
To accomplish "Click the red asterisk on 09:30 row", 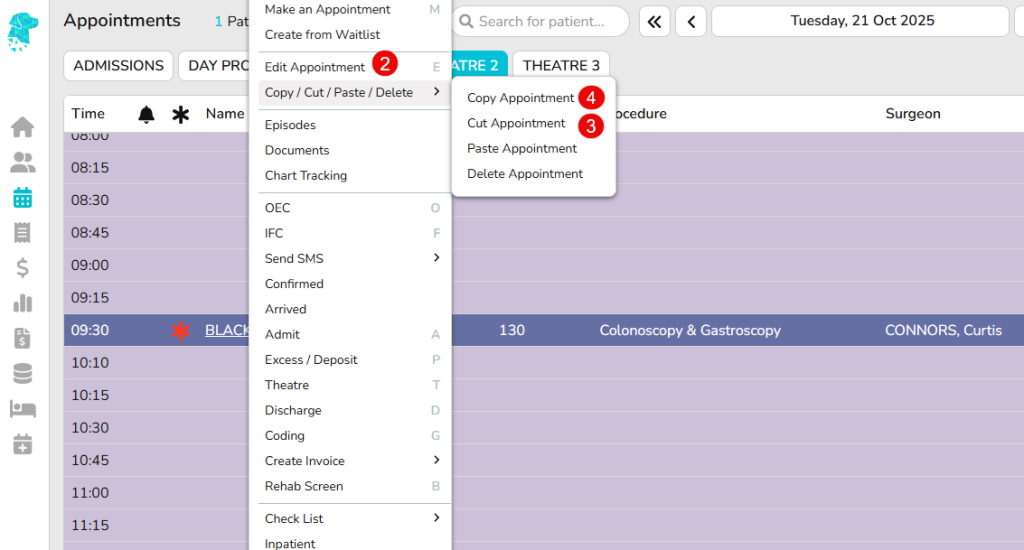I will [x=180, y=330].
